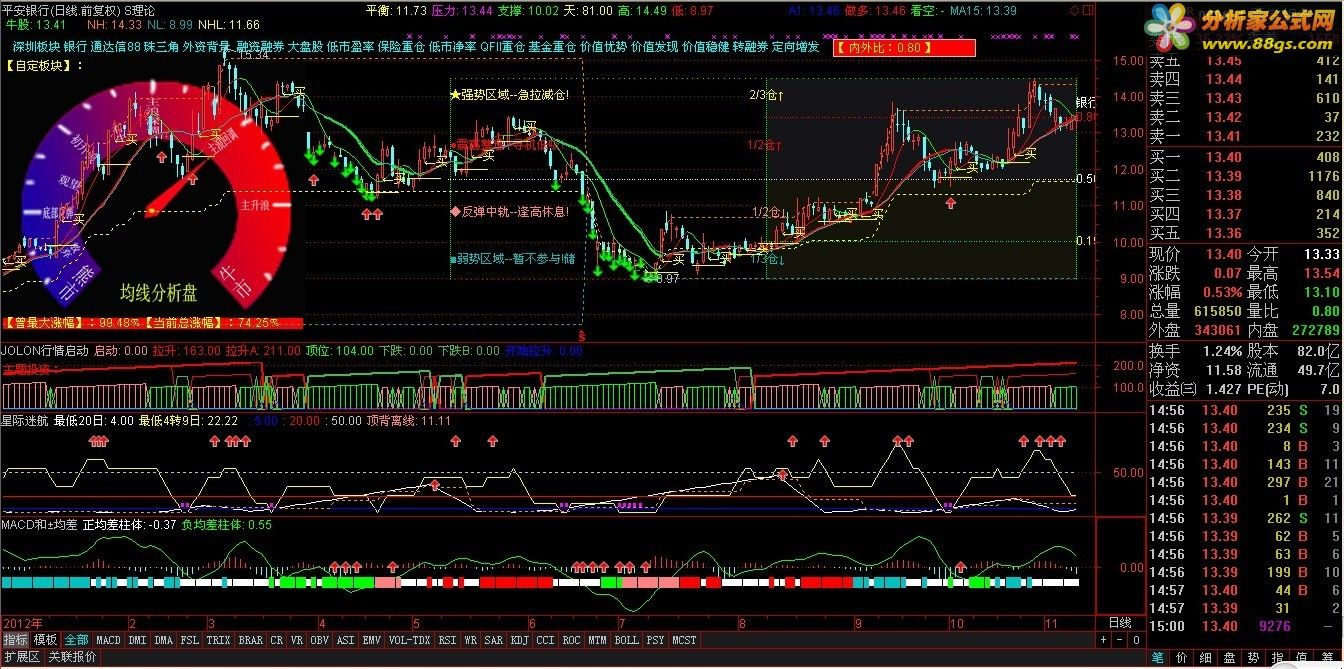Click the 融资融券 sector tag
The image size is (1344, 669).
click(x=260, y=46)
